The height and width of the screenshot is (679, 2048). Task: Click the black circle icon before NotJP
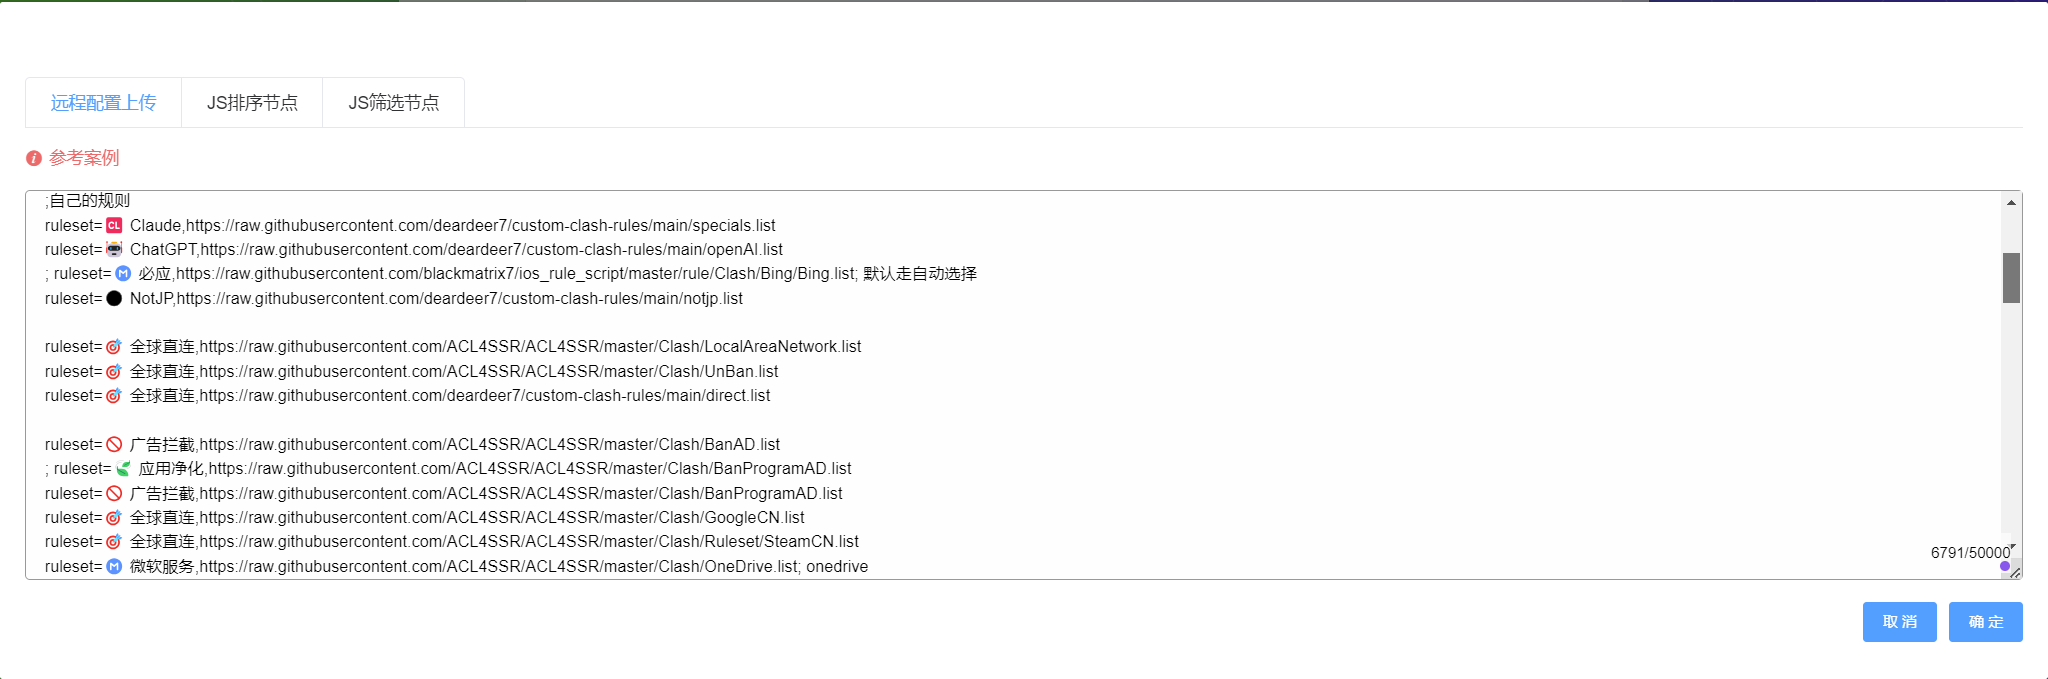point(114,298)
